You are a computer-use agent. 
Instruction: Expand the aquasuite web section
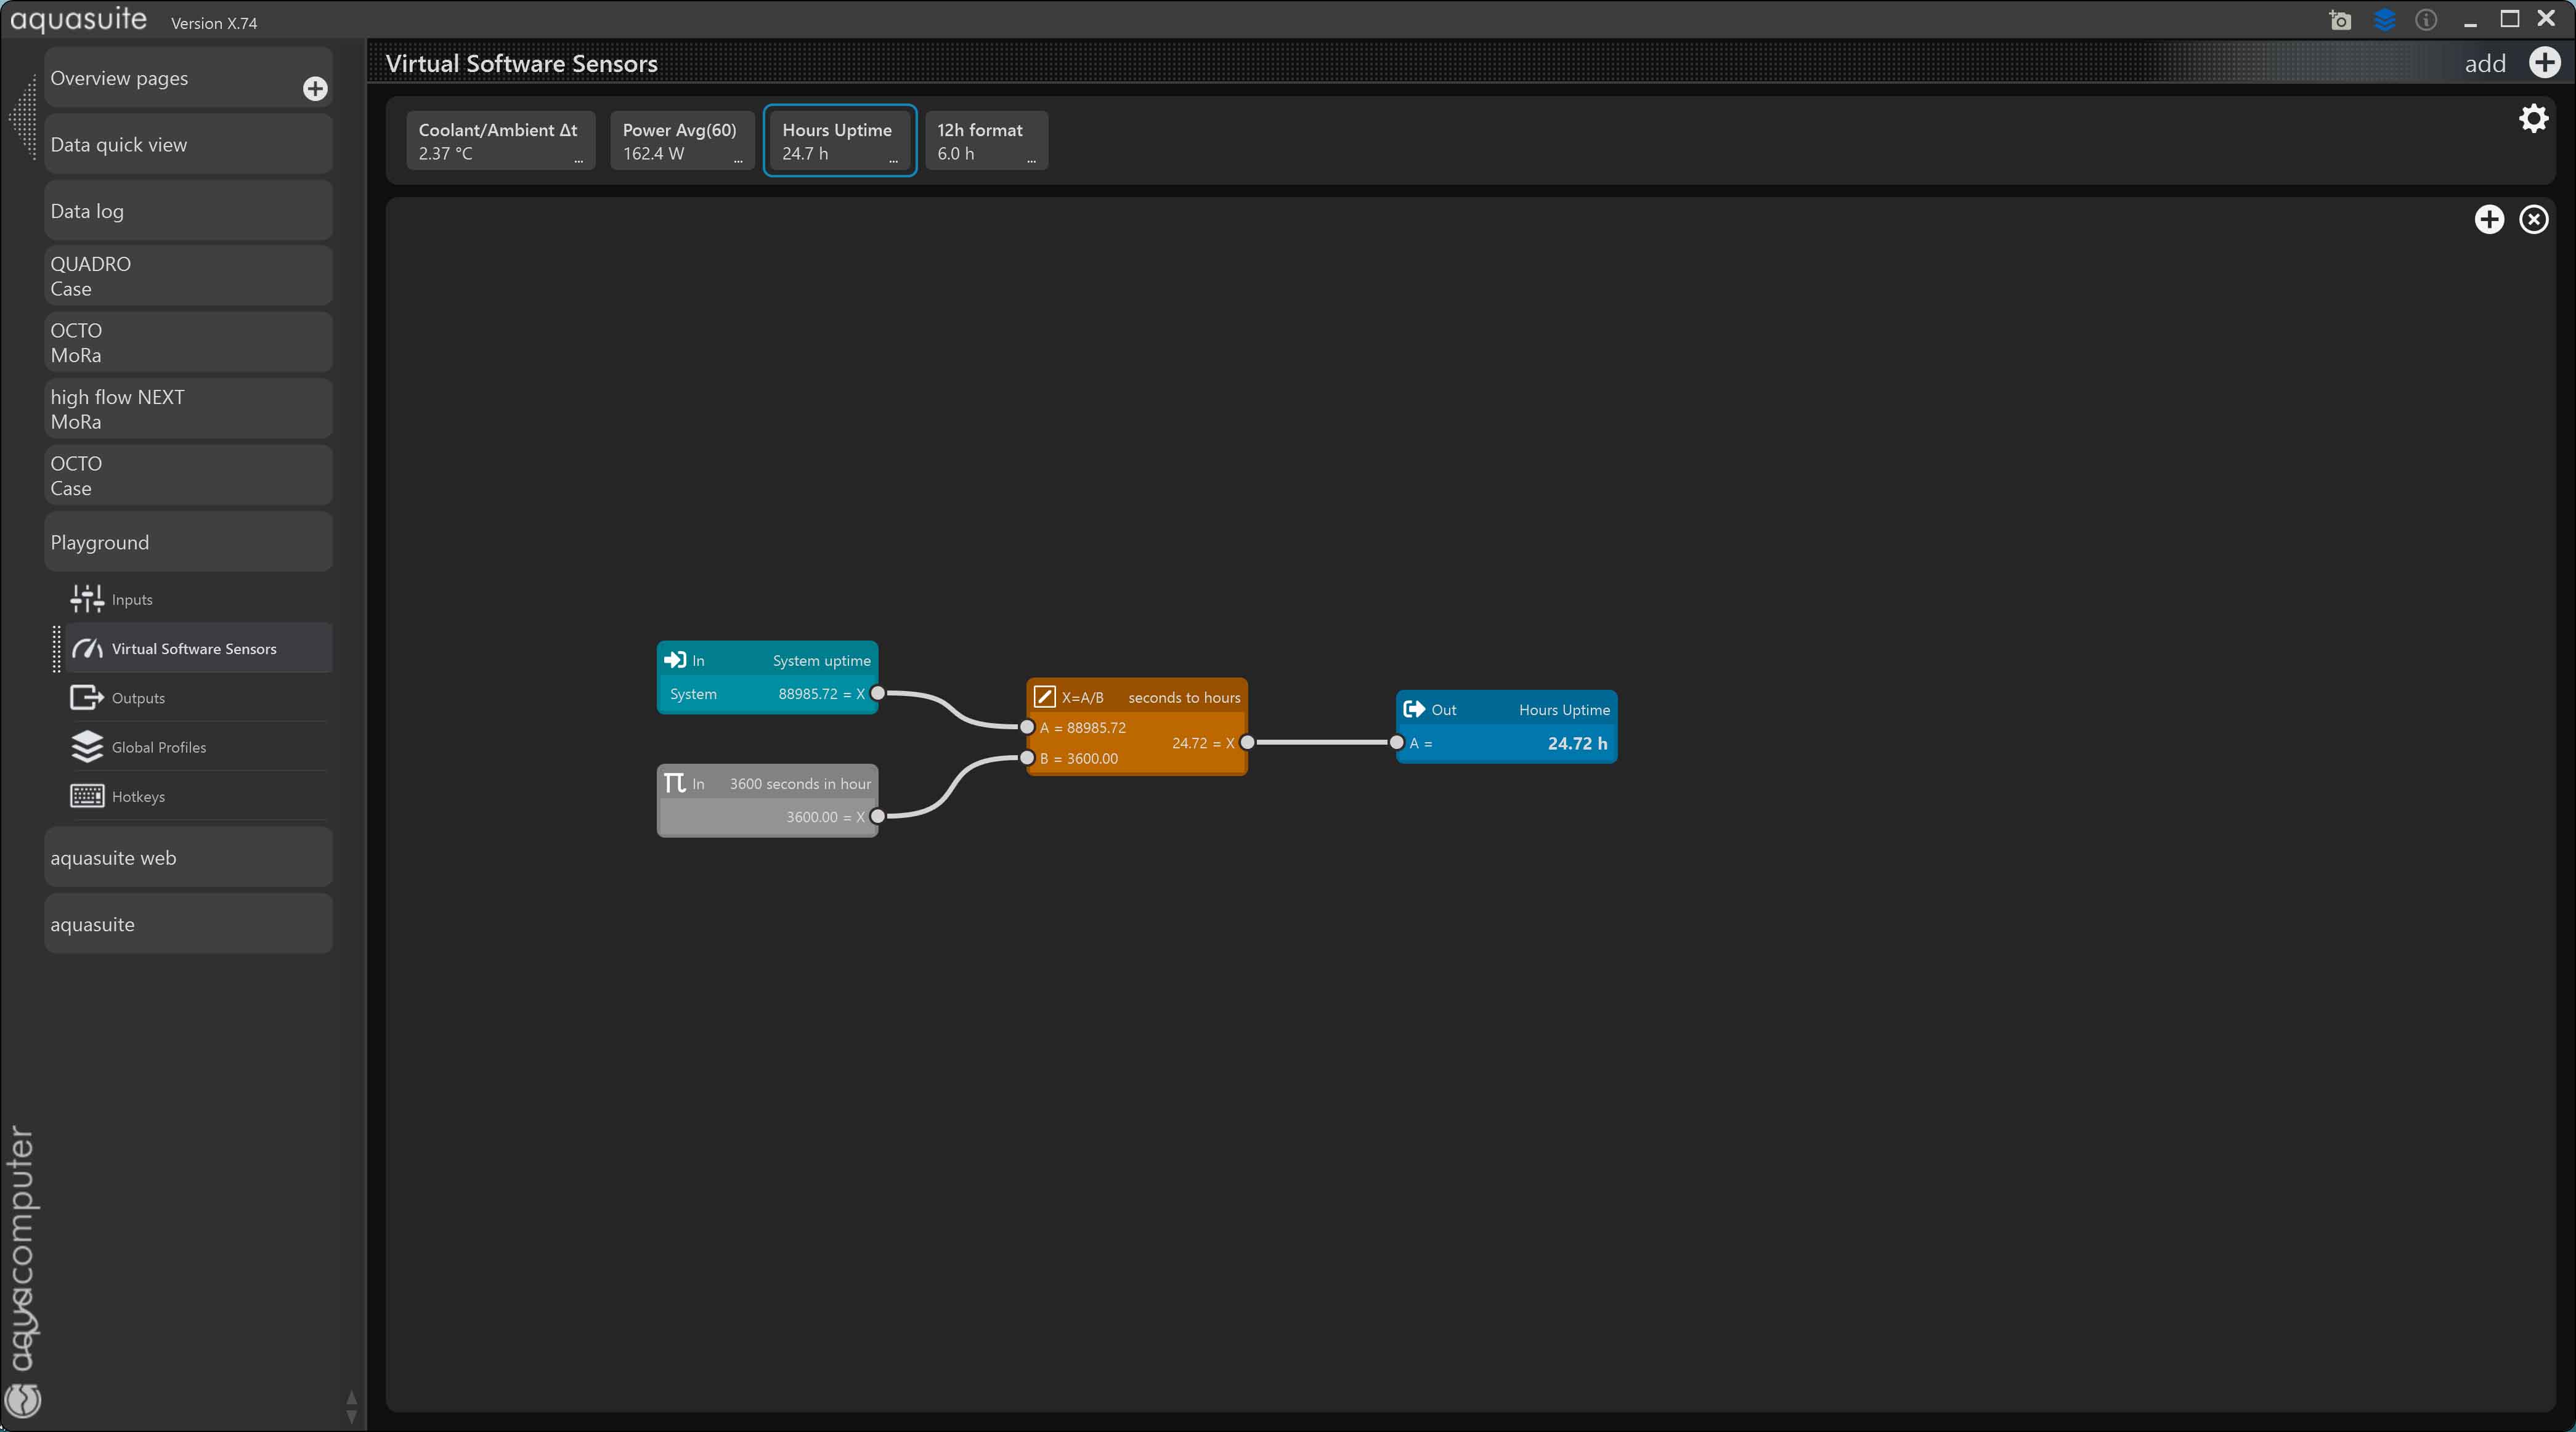188,858
